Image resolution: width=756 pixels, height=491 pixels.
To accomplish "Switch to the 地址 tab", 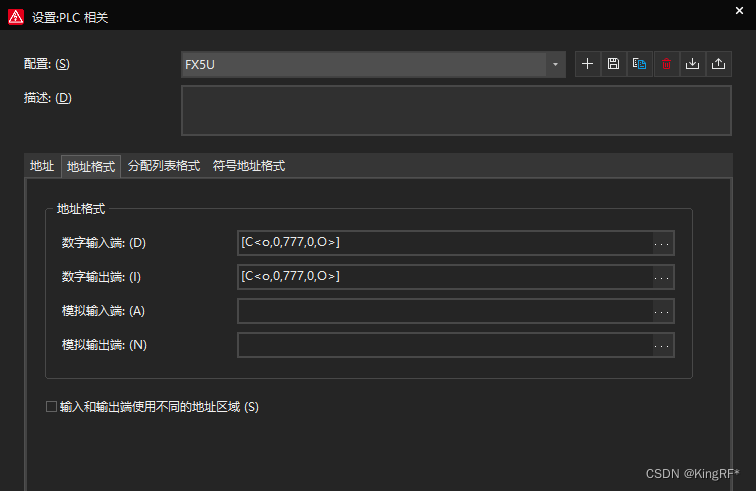I will point(42,166).
